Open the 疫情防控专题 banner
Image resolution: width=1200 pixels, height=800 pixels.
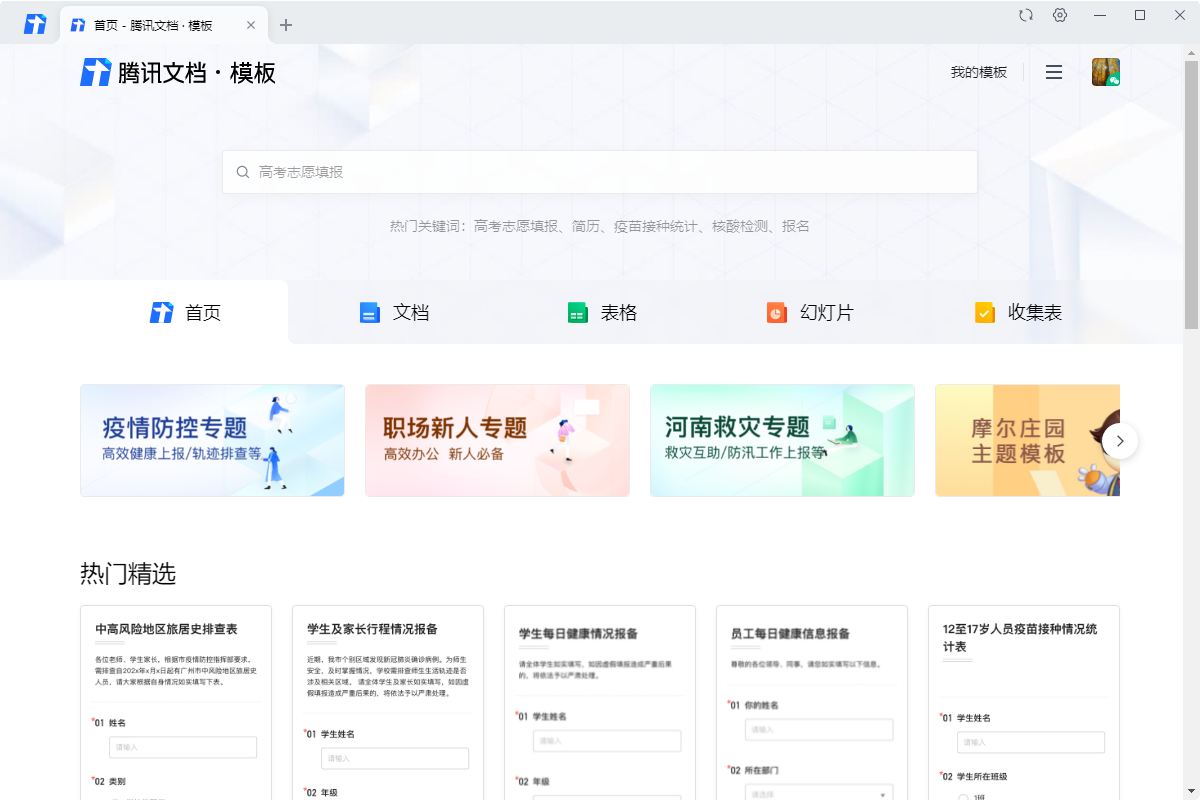click(x=212, y=440)
